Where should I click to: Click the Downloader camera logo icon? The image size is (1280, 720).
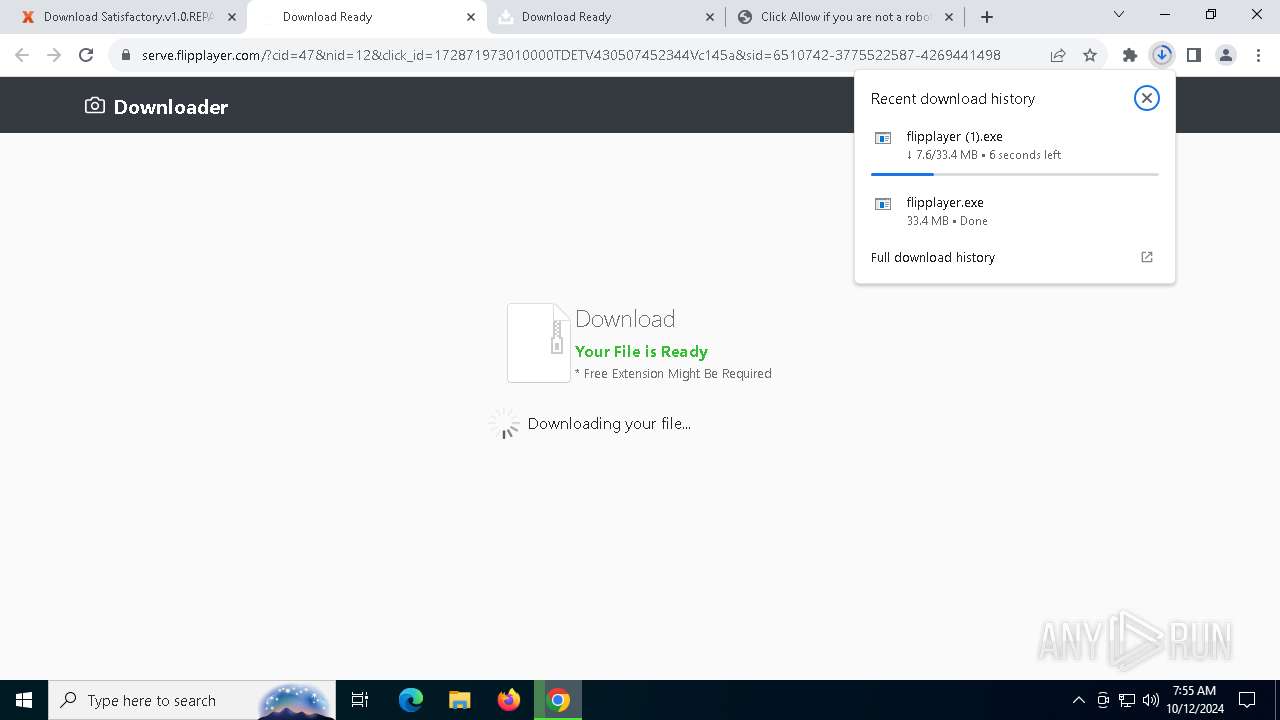coord(95,105)
